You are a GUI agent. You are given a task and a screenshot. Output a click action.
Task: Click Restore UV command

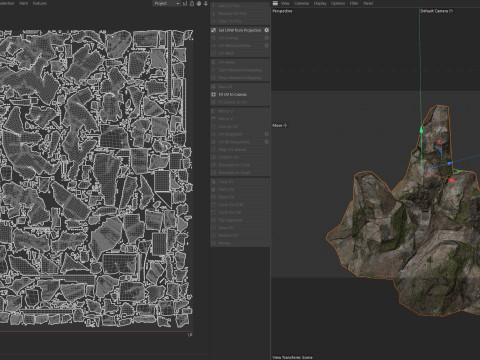(x=240, y=235)
